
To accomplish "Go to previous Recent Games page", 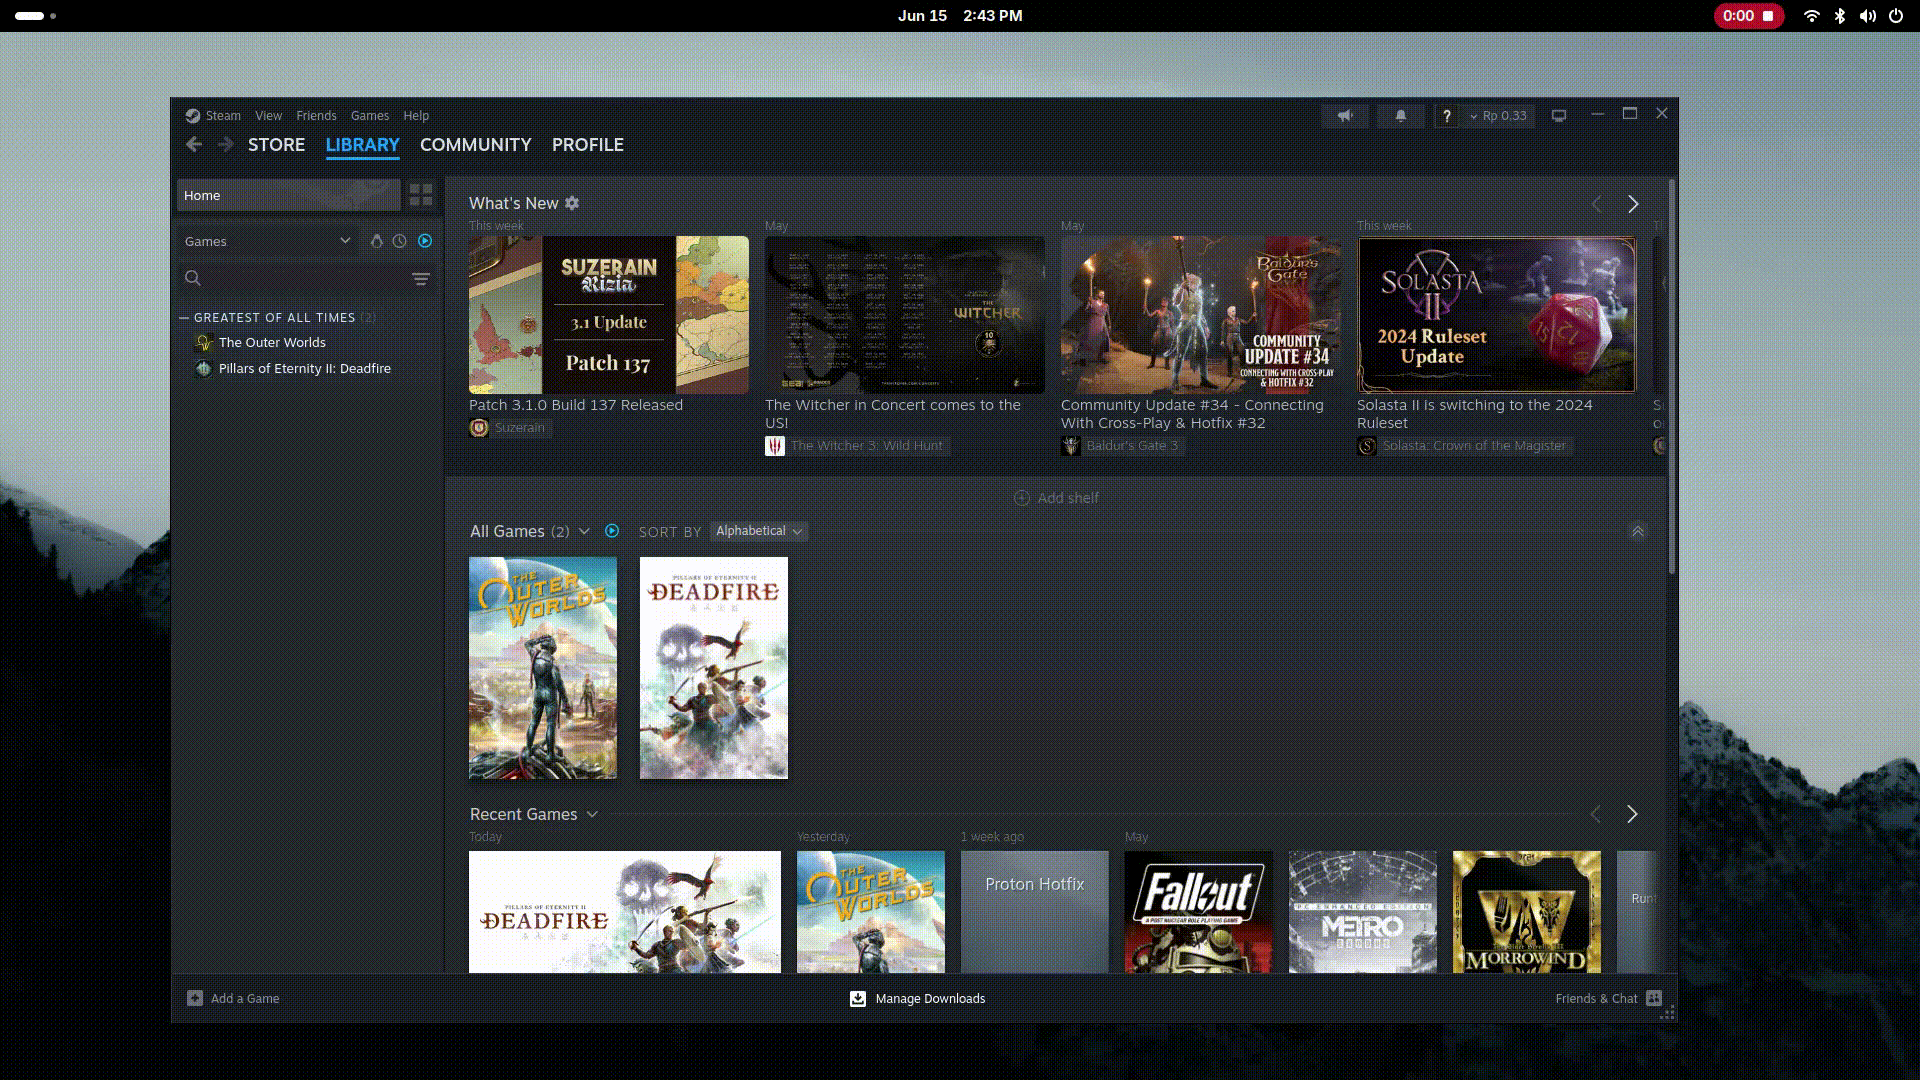I will pos(1596,814).
